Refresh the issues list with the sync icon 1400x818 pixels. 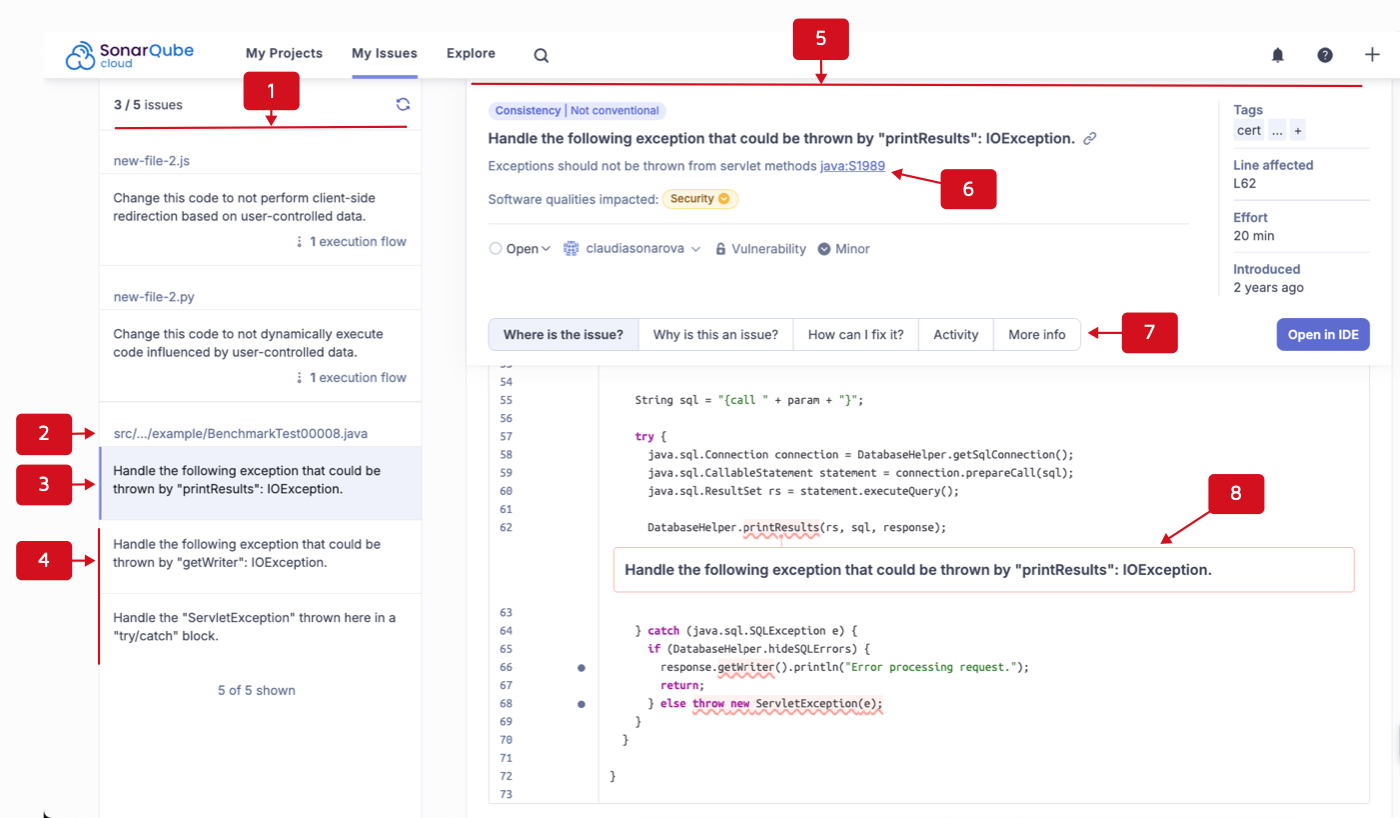point(403,103)
